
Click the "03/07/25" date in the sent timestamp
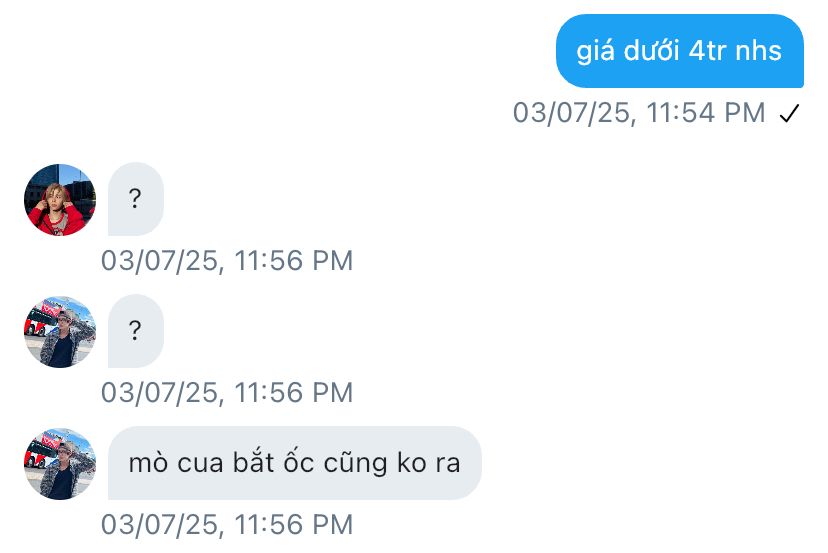point(572,113)
